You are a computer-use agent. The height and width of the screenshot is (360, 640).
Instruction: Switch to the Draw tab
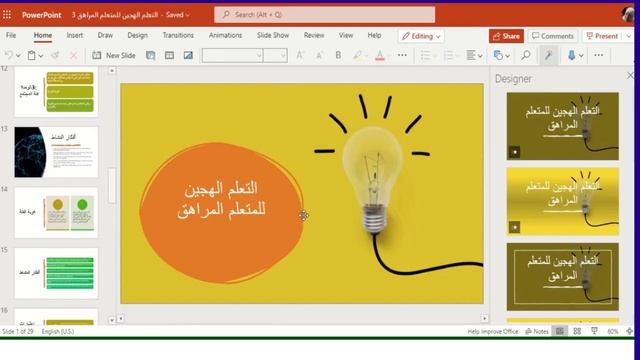tap(105, 36)
